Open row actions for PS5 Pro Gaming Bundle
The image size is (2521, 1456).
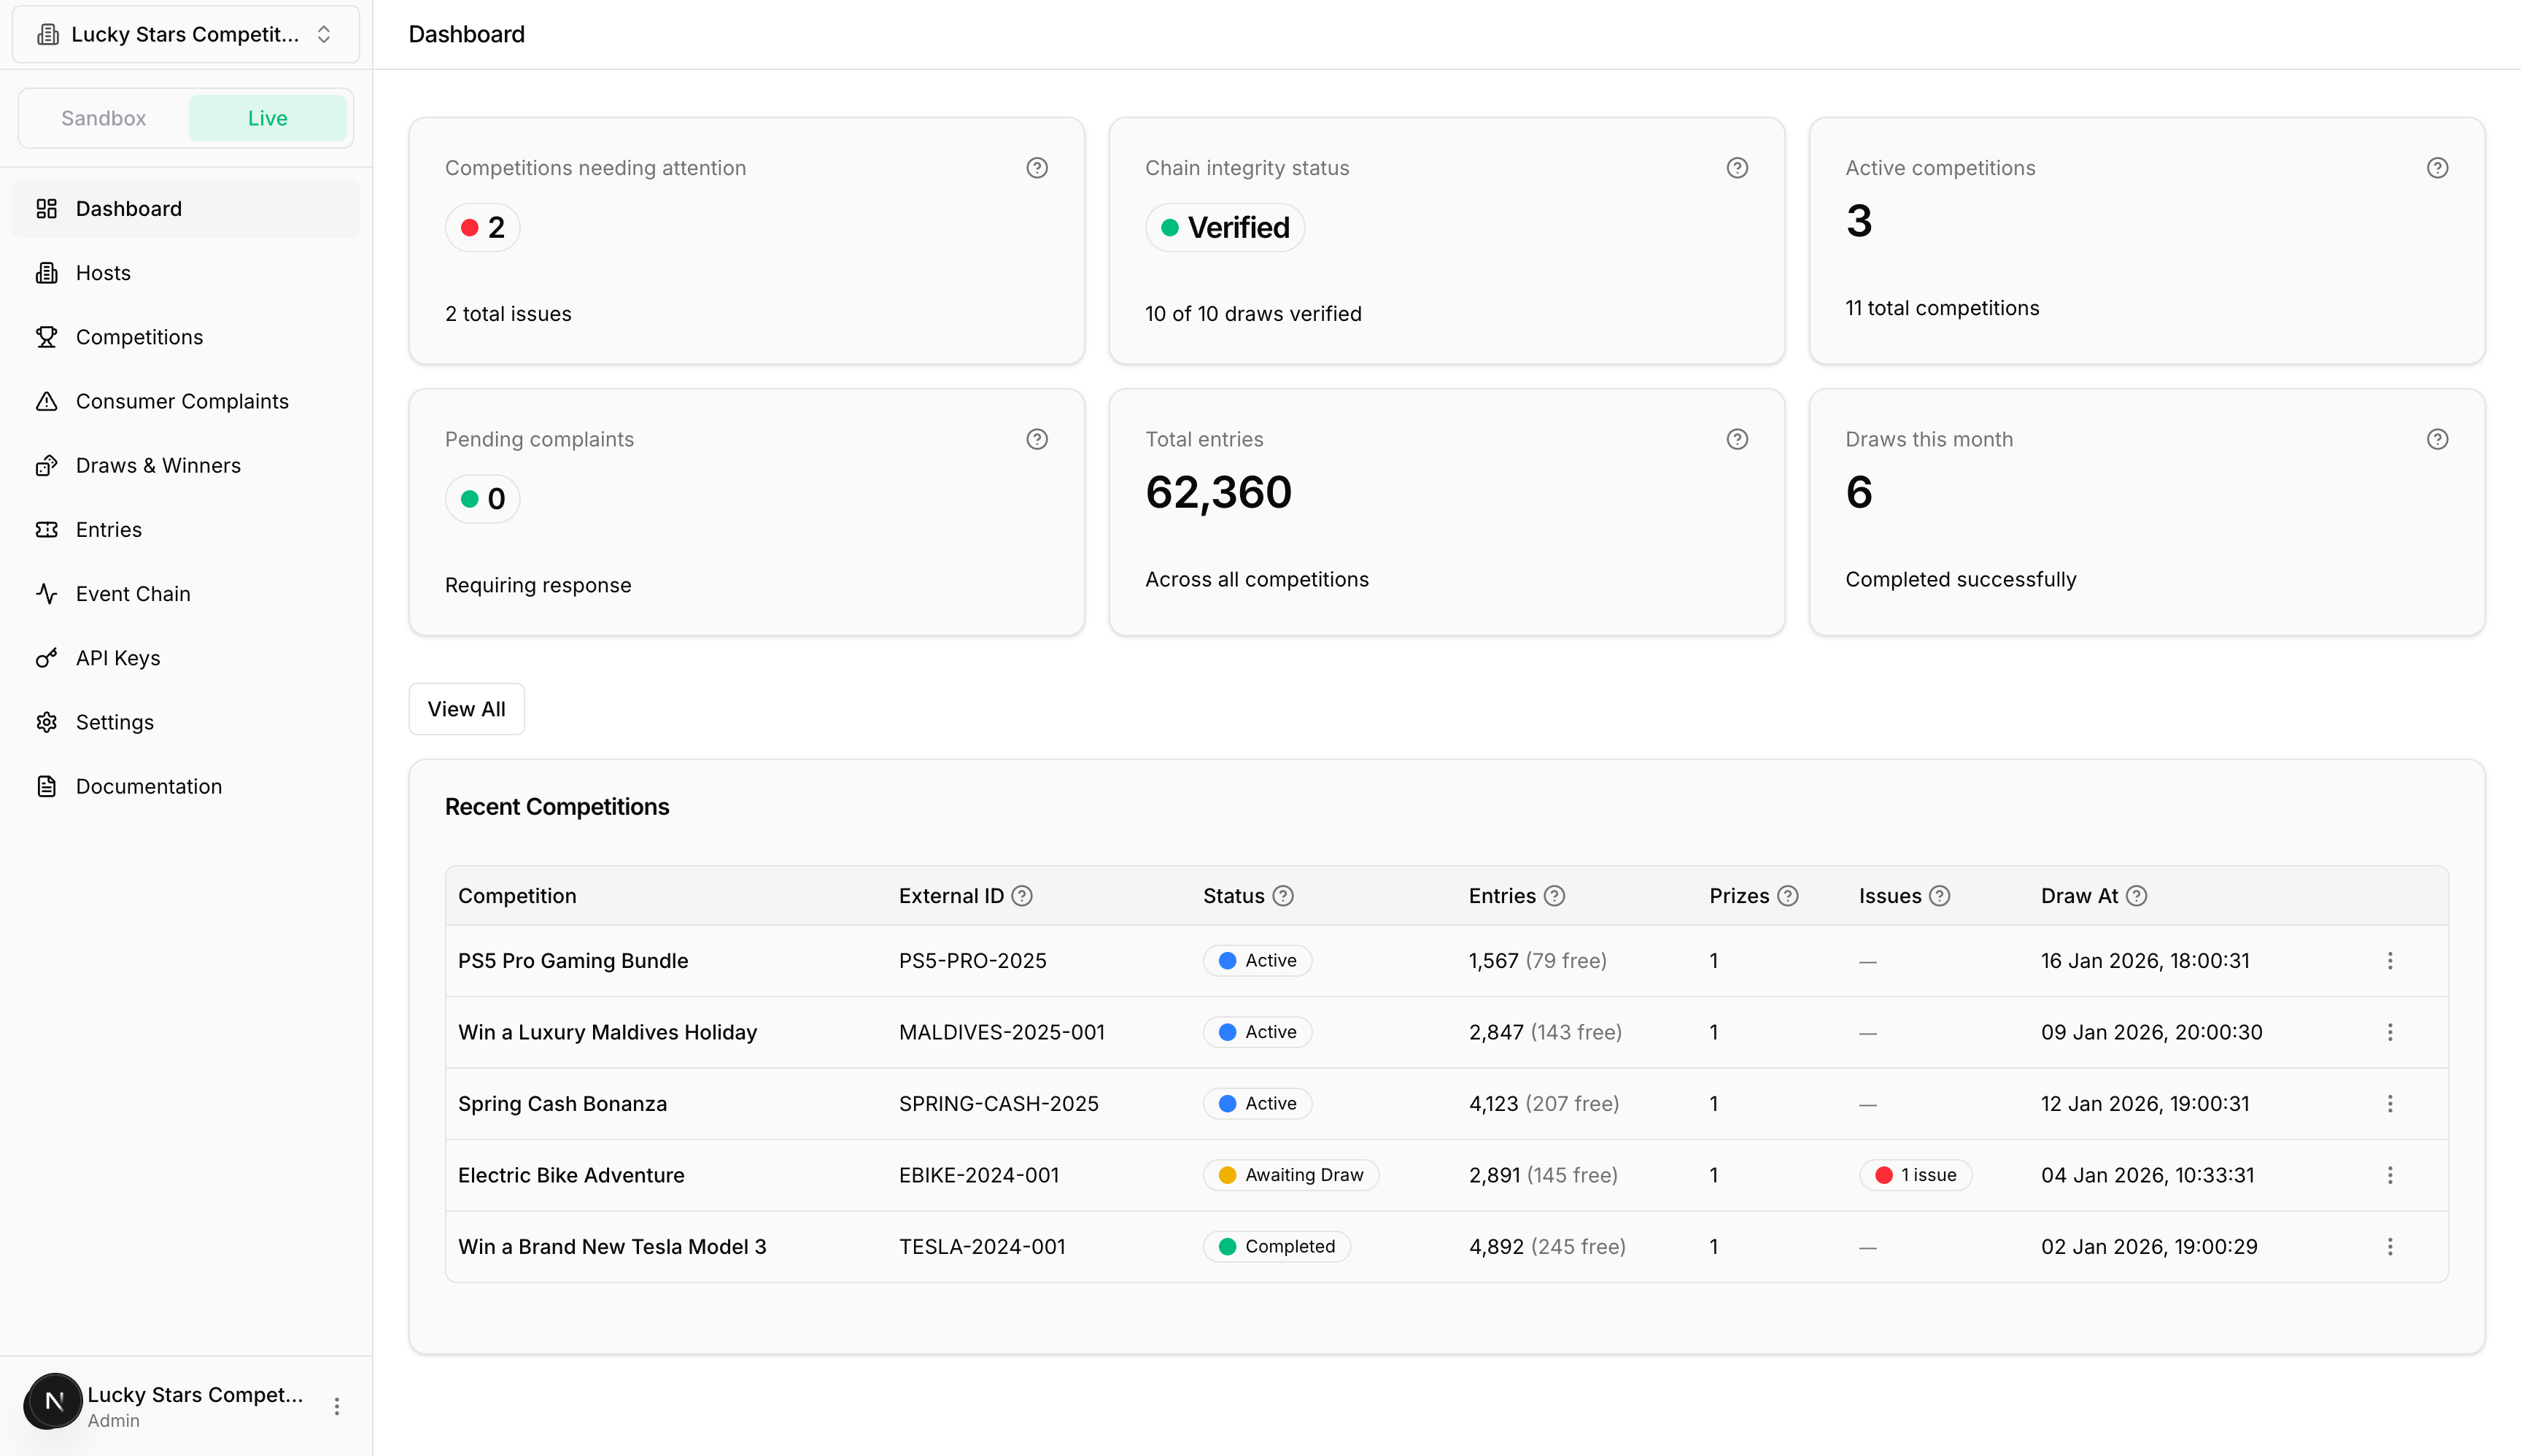[2390, 961]
